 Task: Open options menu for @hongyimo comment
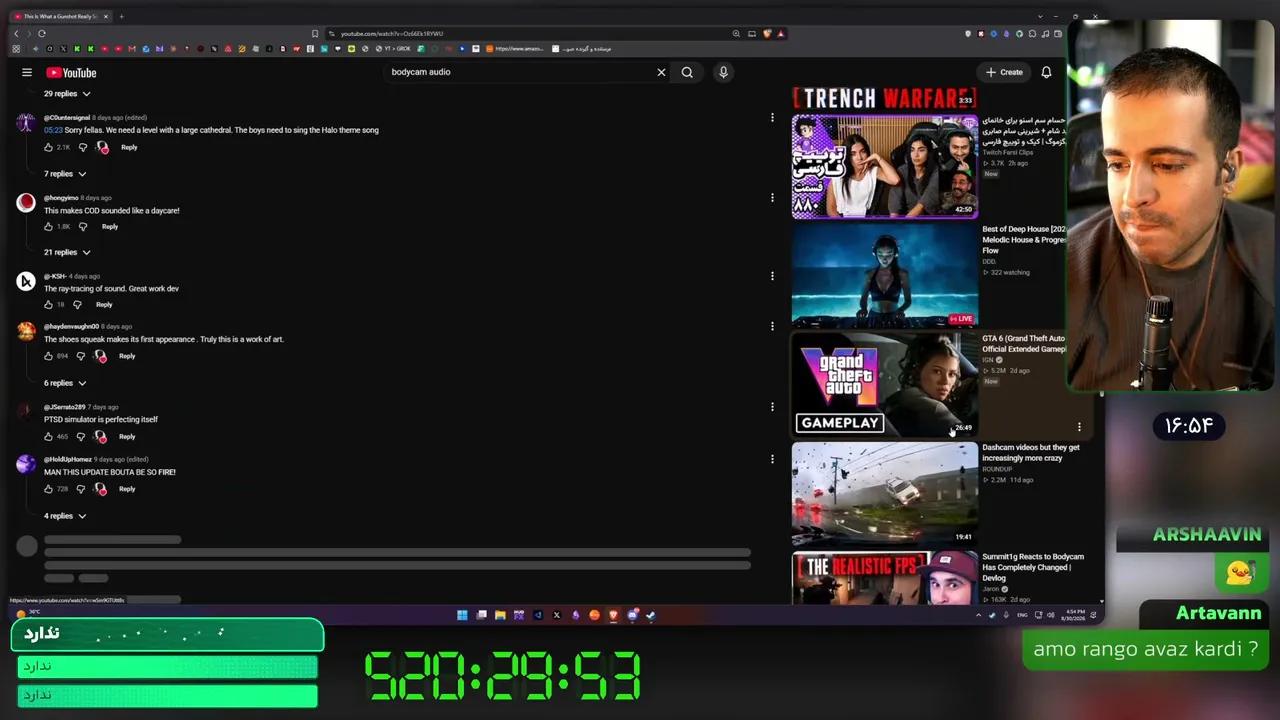click(772, 198)
